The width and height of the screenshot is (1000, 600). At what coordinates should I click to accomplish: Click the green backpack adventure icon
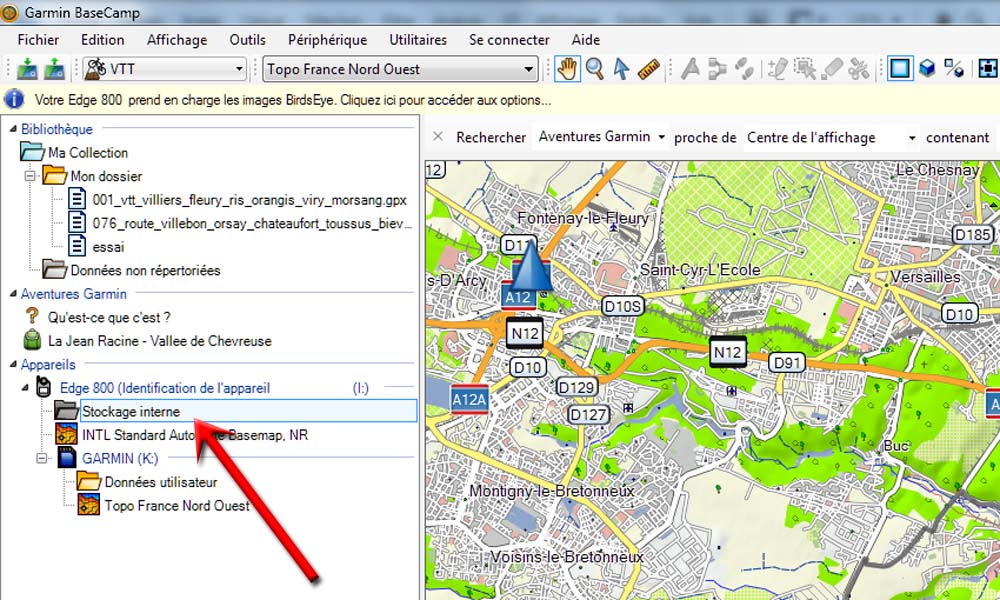coord(32,340)
